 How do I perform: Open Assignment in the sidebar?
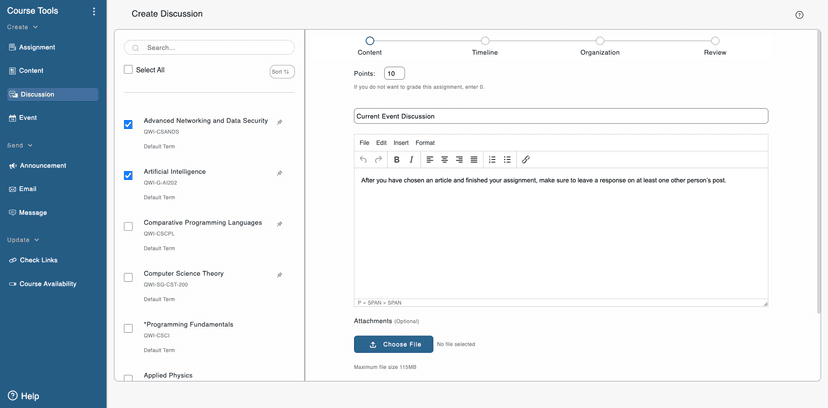(x=32, y=48)
